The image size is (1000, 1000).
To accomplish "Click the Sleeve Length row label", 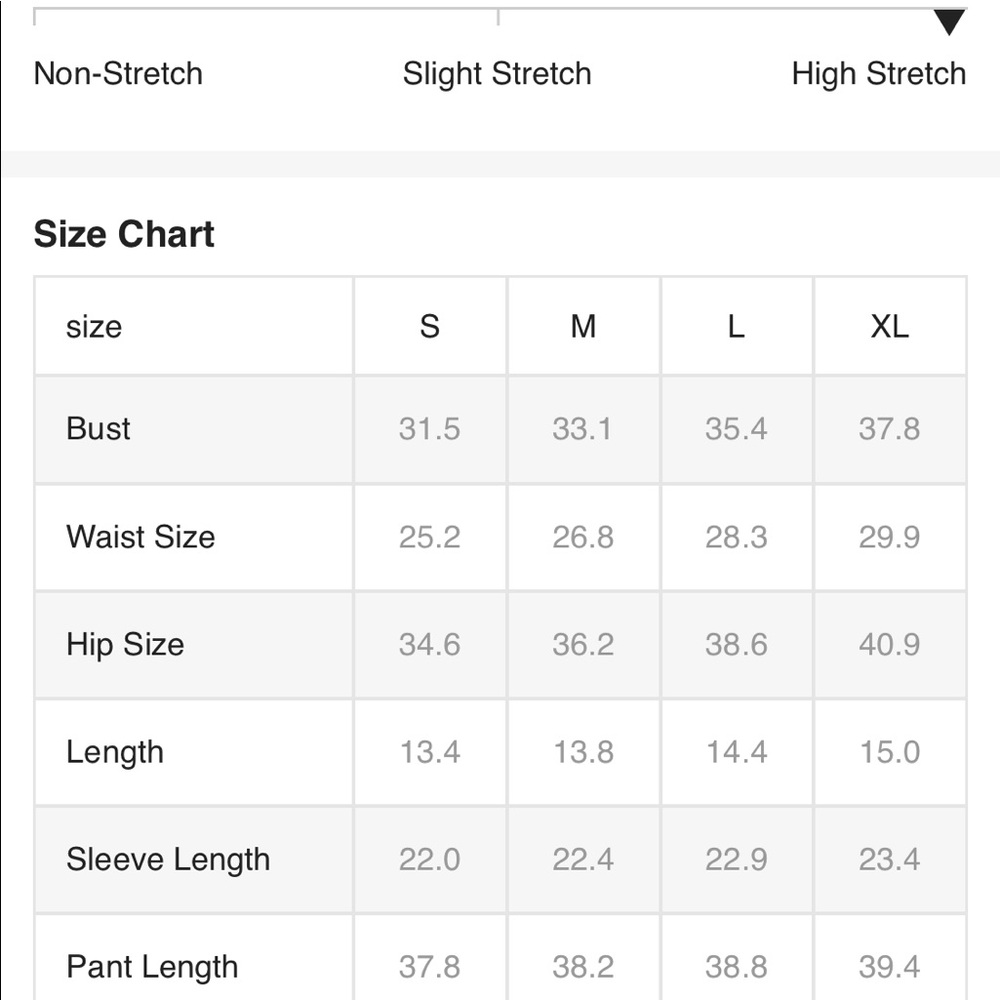I will coord(168,860).
